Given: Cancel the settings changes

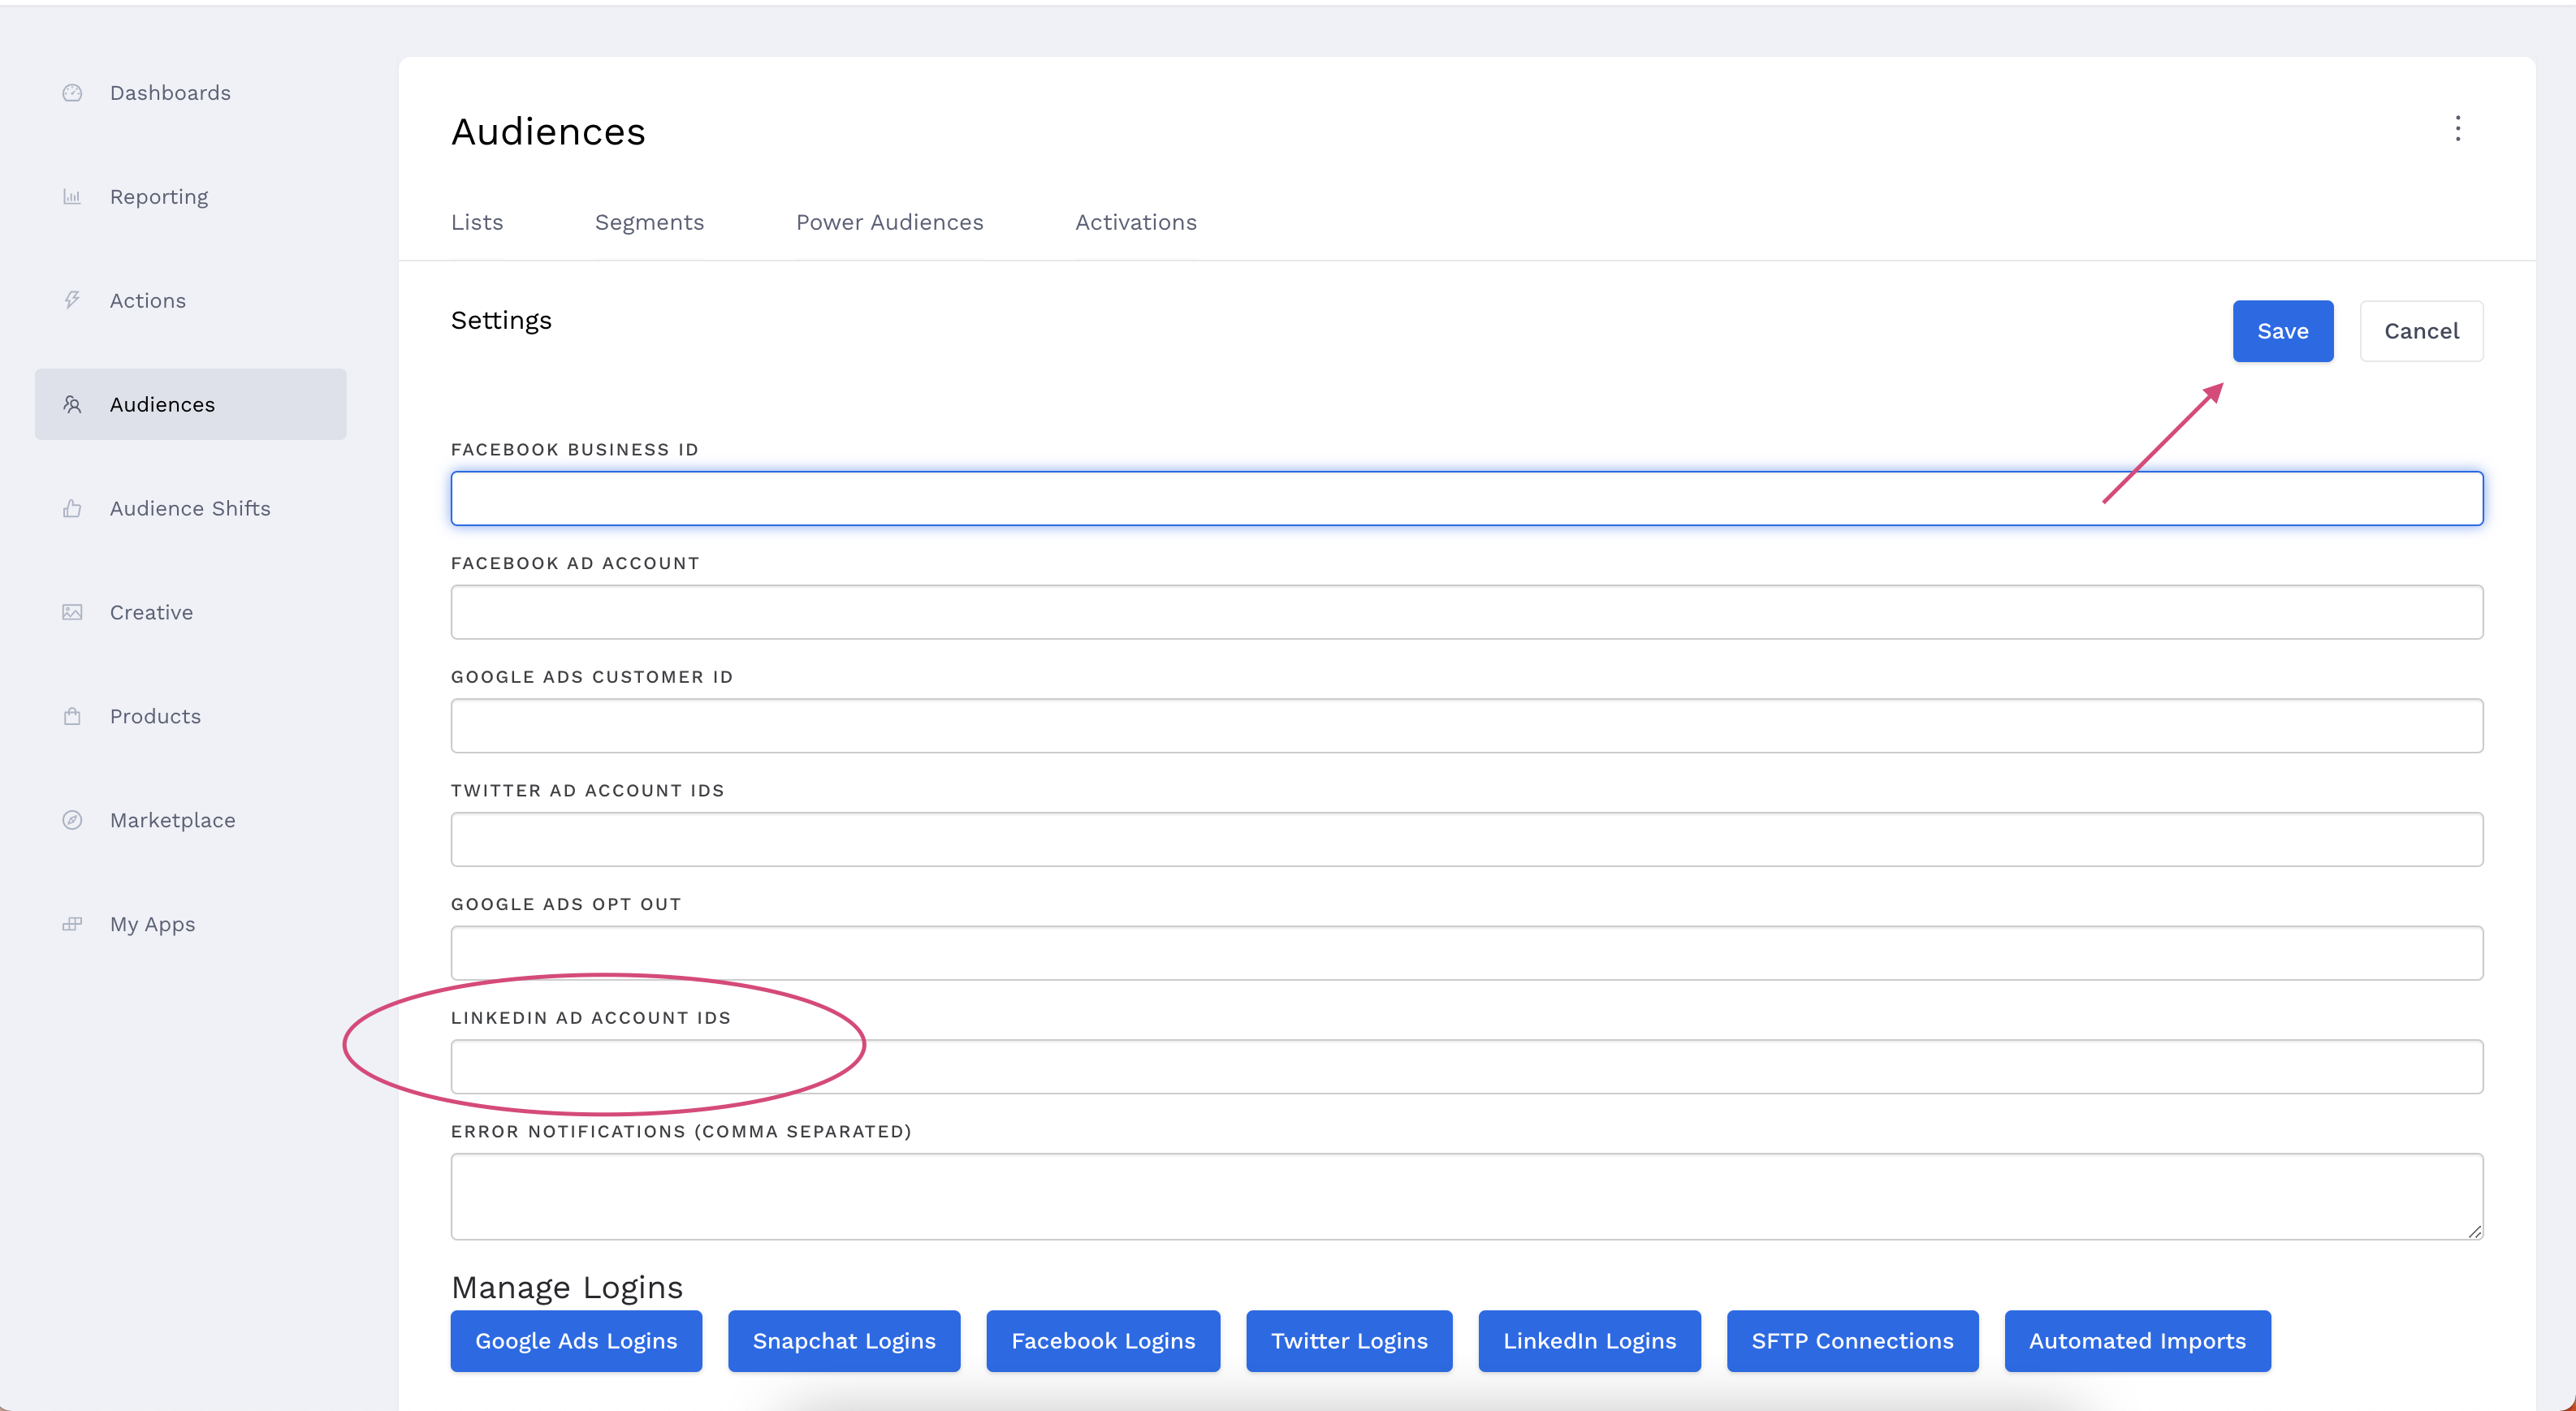Looking at the screenshot, I should [2420, 331].
